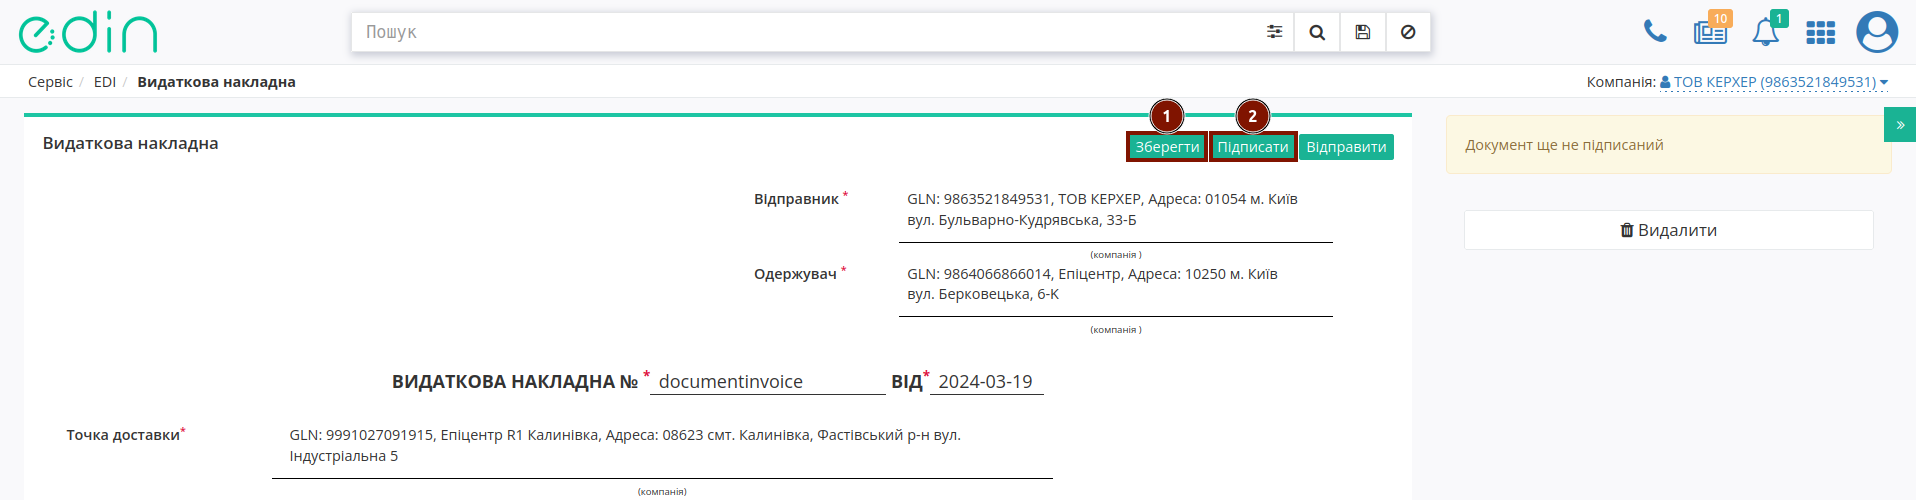Image resolution: width=1916 pixels, height=500 pixels.
Task: Click the EDIN logo
Action: (88, 33)
